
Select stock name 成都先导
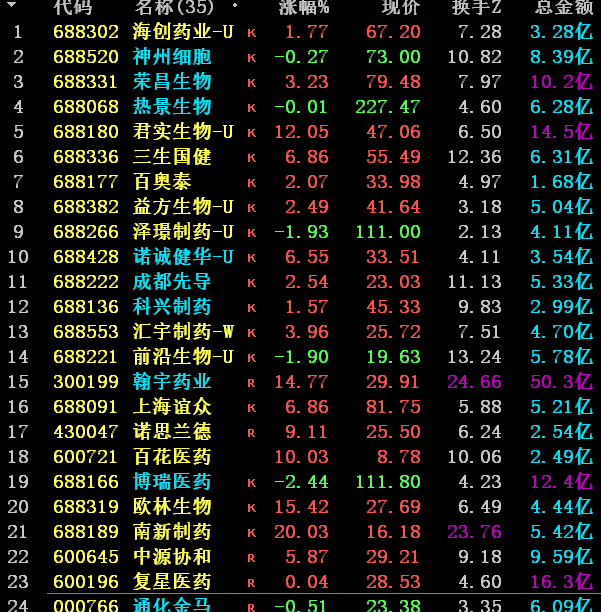coord(172,281)
